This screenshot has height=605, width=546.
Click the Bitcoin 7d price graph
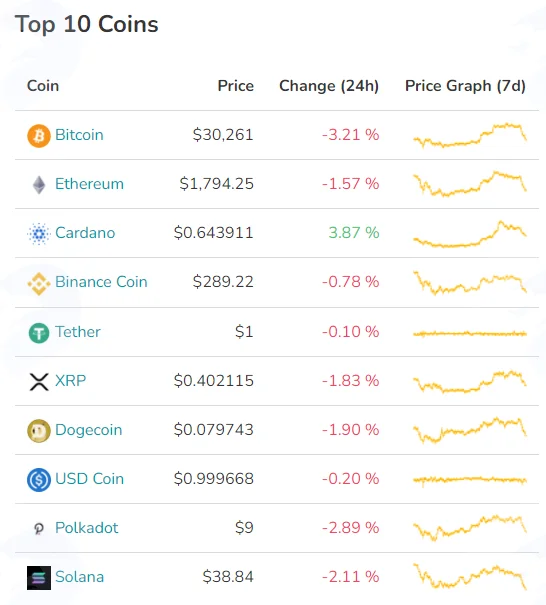pos(470,135)
